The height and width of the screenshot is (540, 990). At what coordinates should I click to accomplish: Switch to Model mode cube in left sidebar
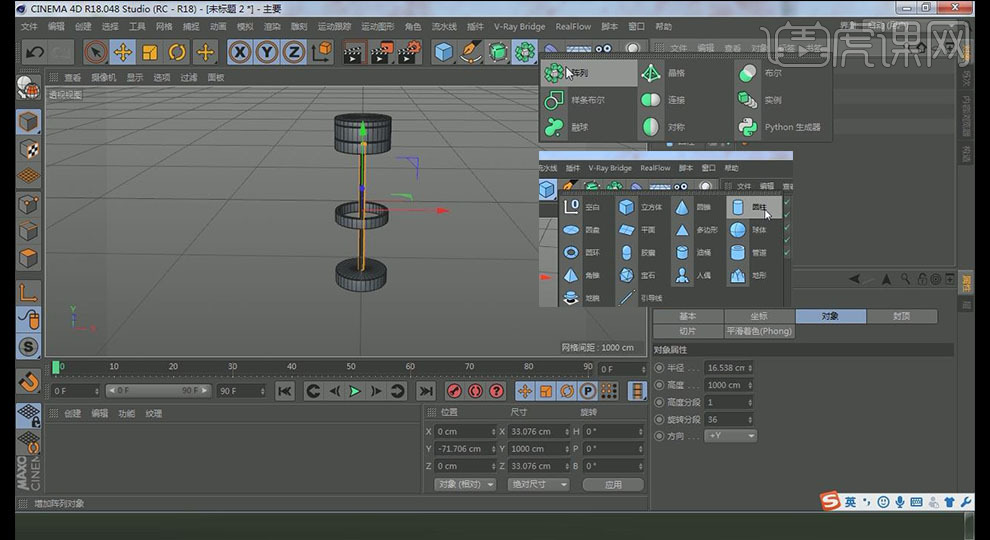[28, 122]
